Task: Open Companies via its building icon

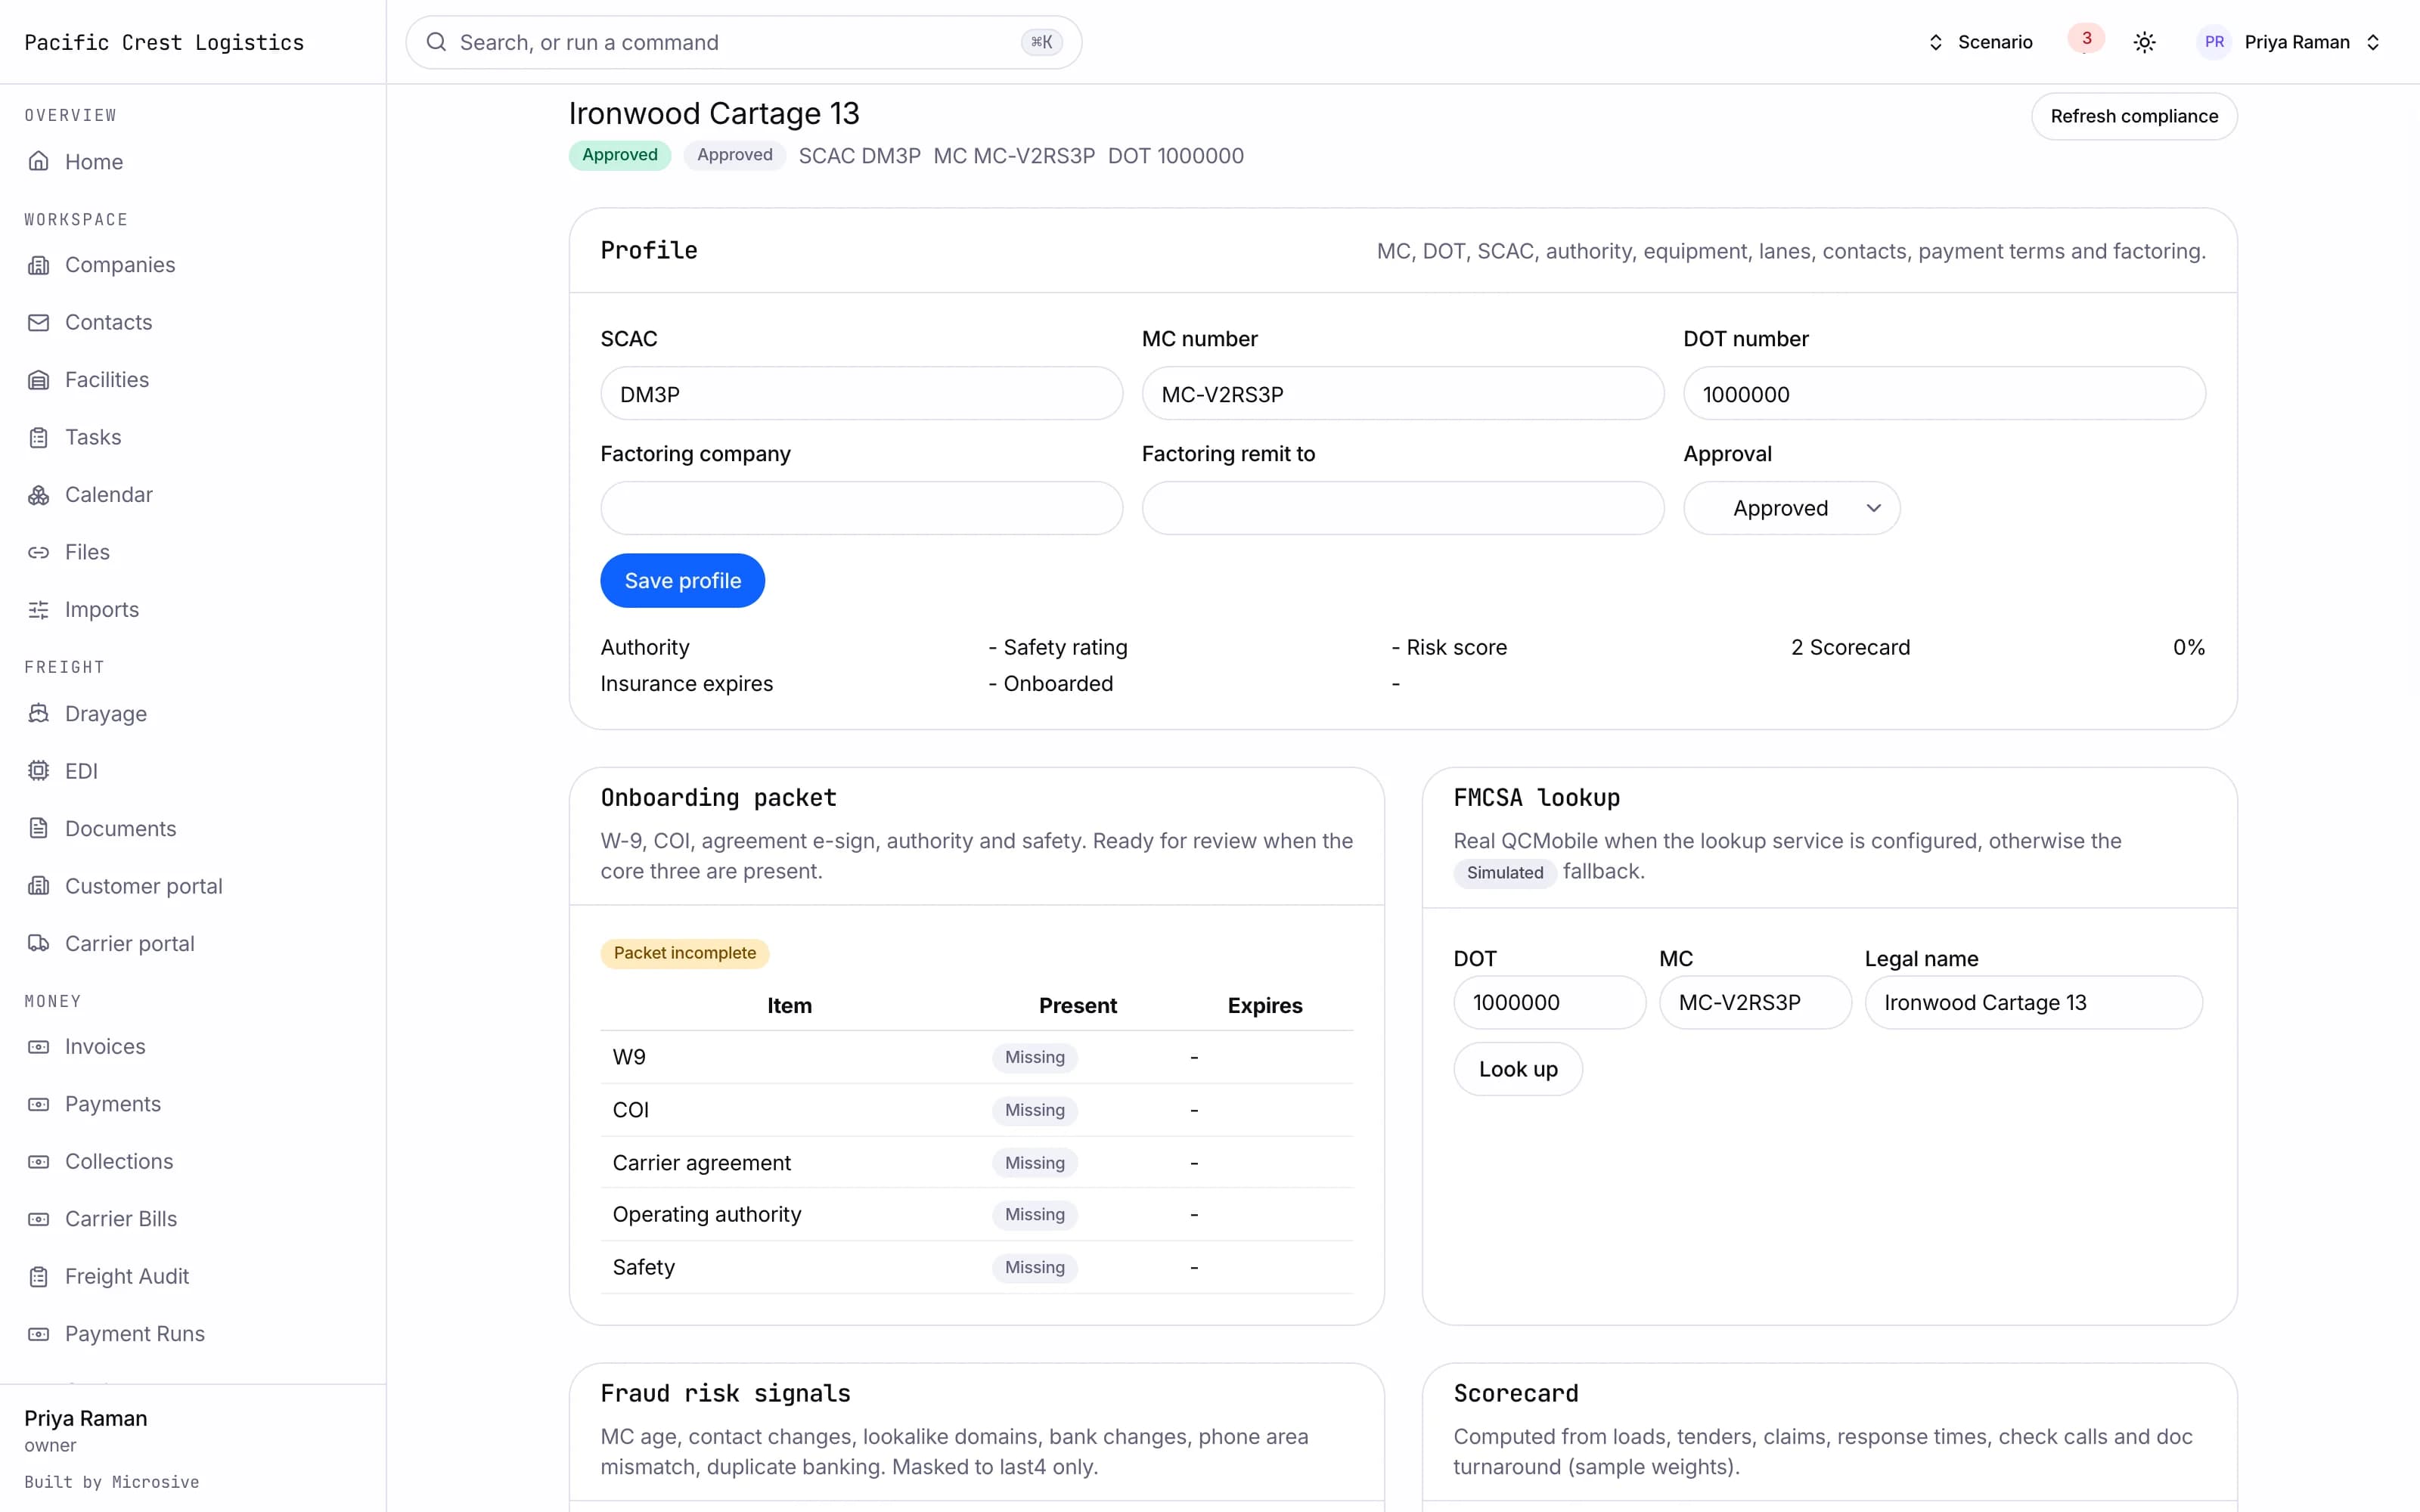Action: 38,265
